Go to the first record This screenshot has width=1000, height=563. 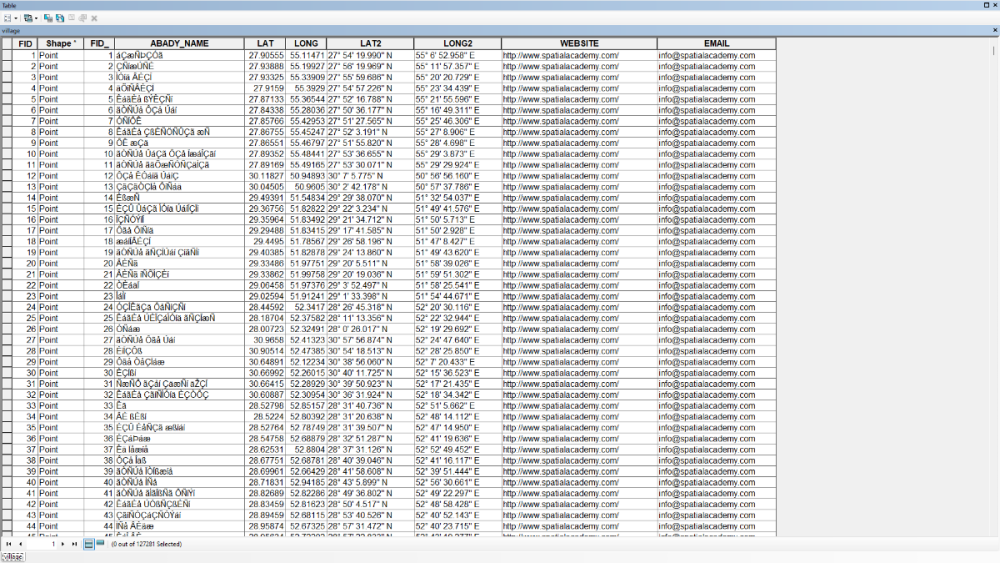click(x=9, y=544)
